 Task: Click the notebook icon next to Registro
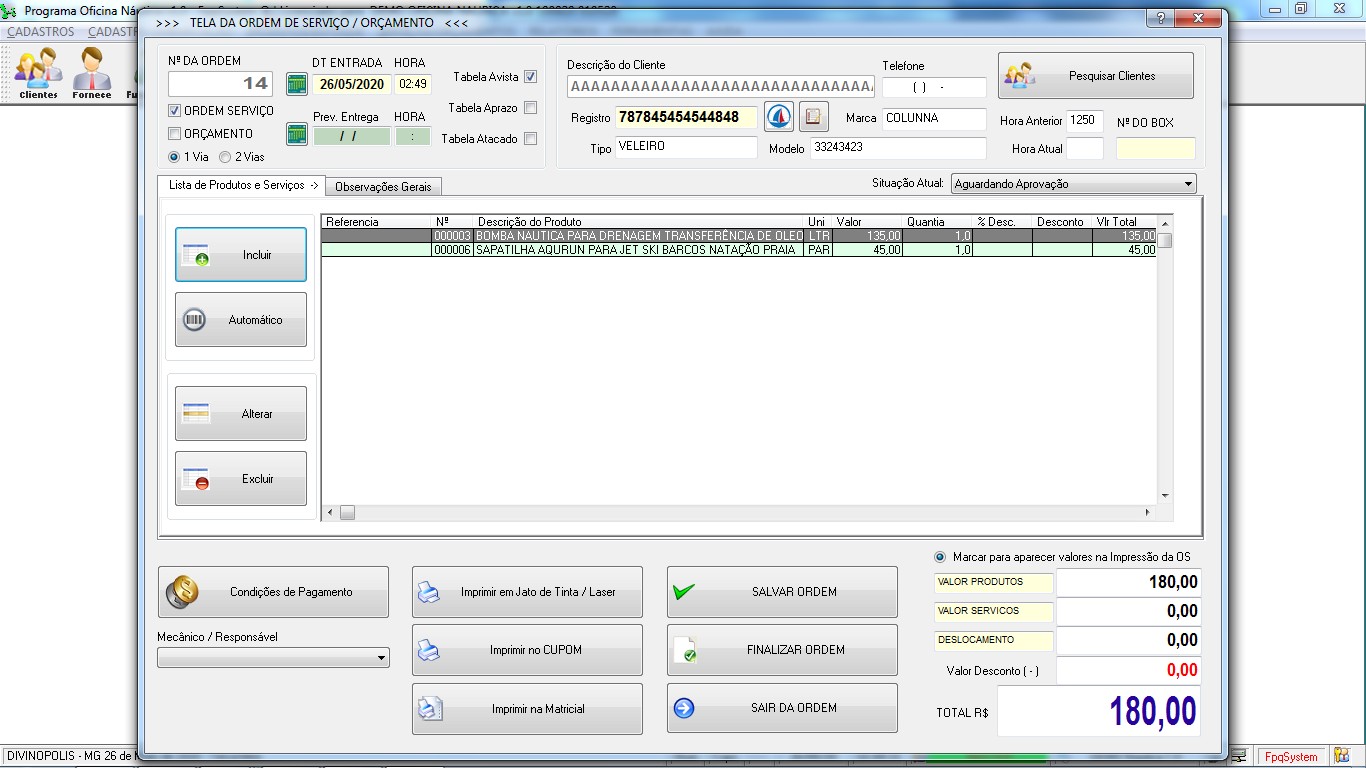click(814, 117)
